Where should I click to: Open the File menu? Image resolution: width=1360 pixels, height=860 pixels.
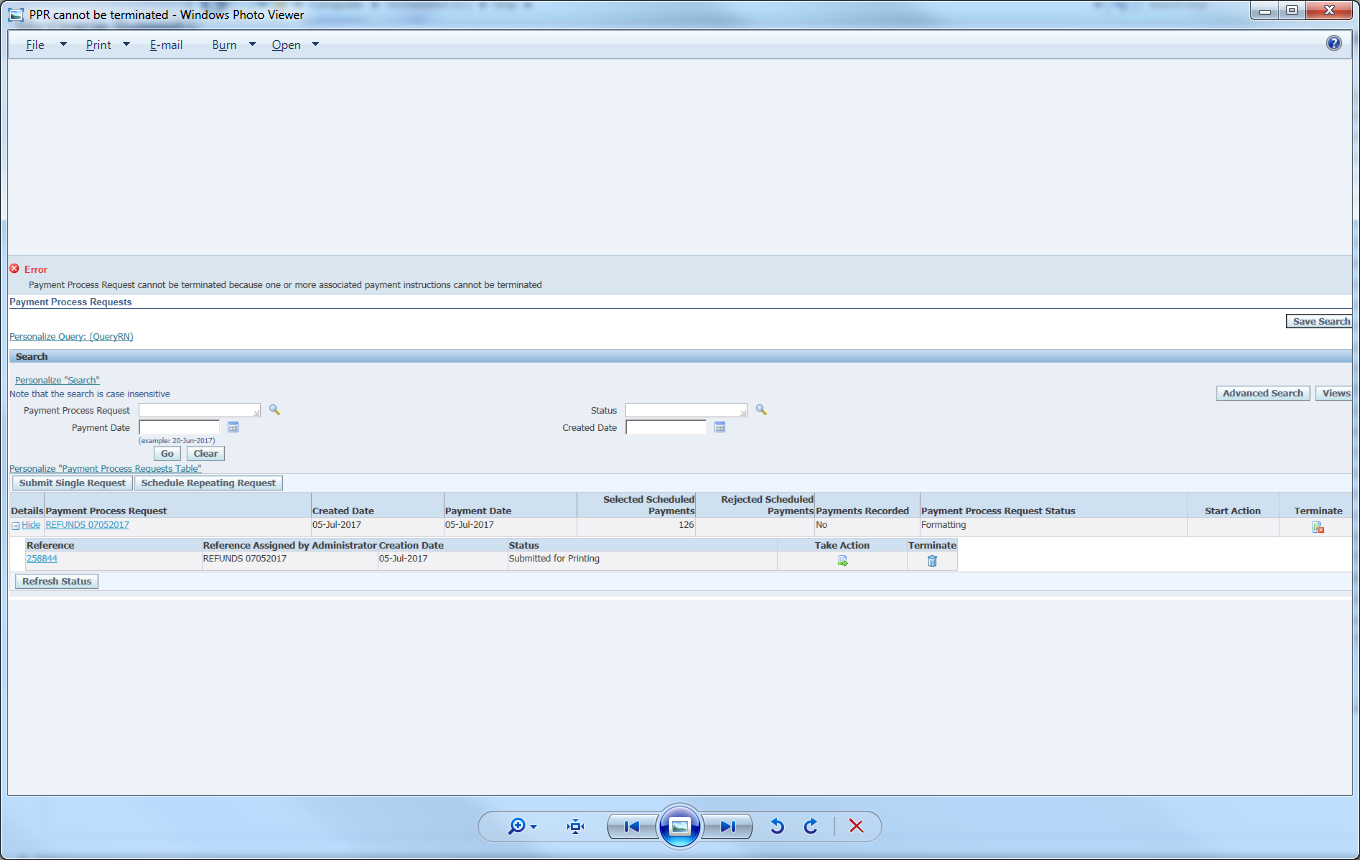[x=35, y=44]
